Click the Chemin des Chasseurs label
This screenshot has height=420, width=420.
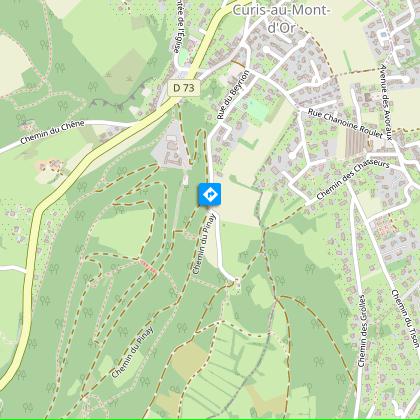click(353, 180)
